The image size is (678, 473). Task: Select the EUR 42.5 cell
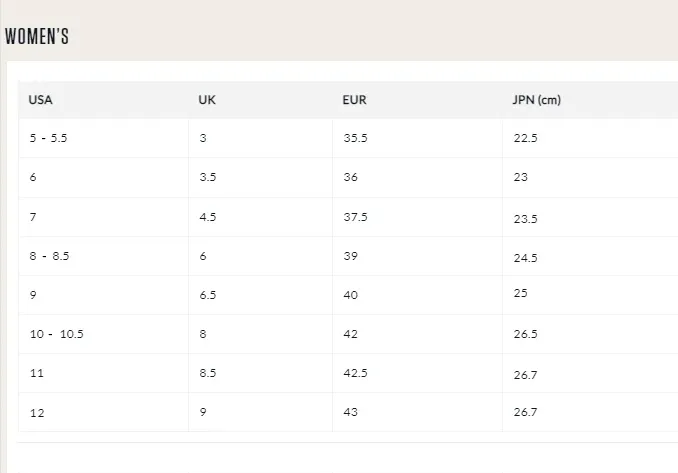(x=355, y=373)
